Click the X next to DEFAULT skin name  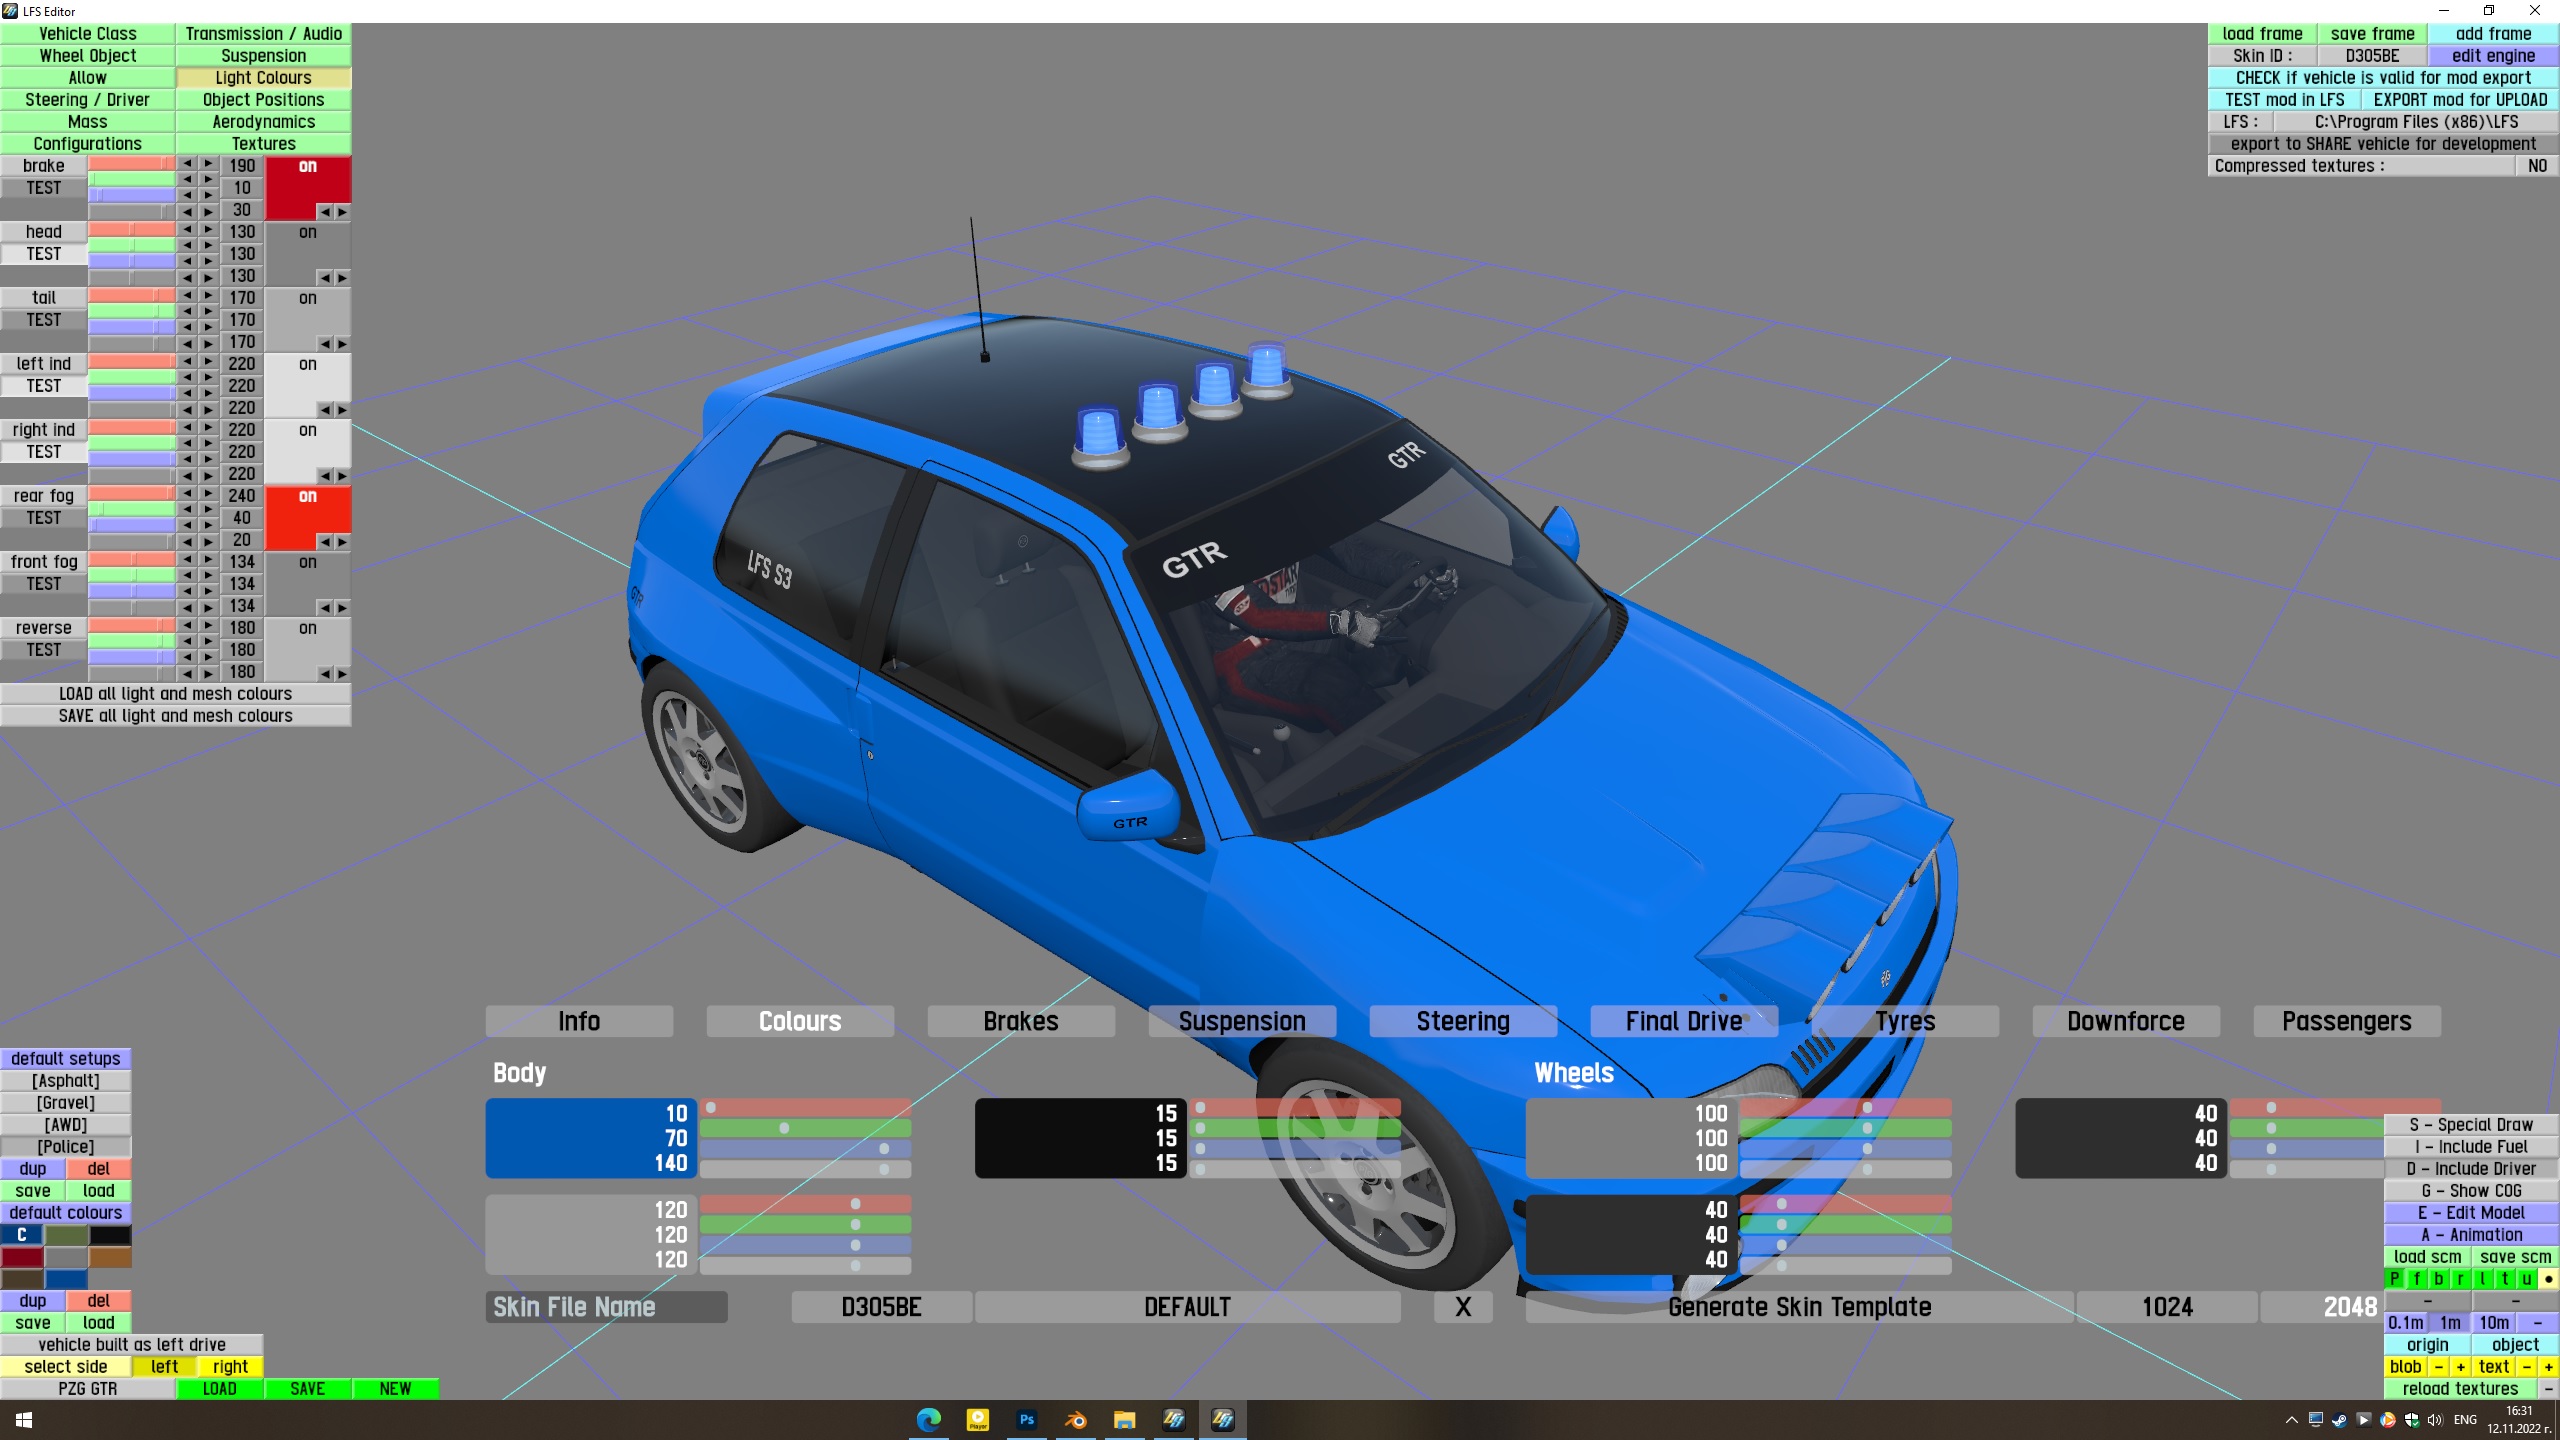pyautogui.click(x=1462, y=1307)
